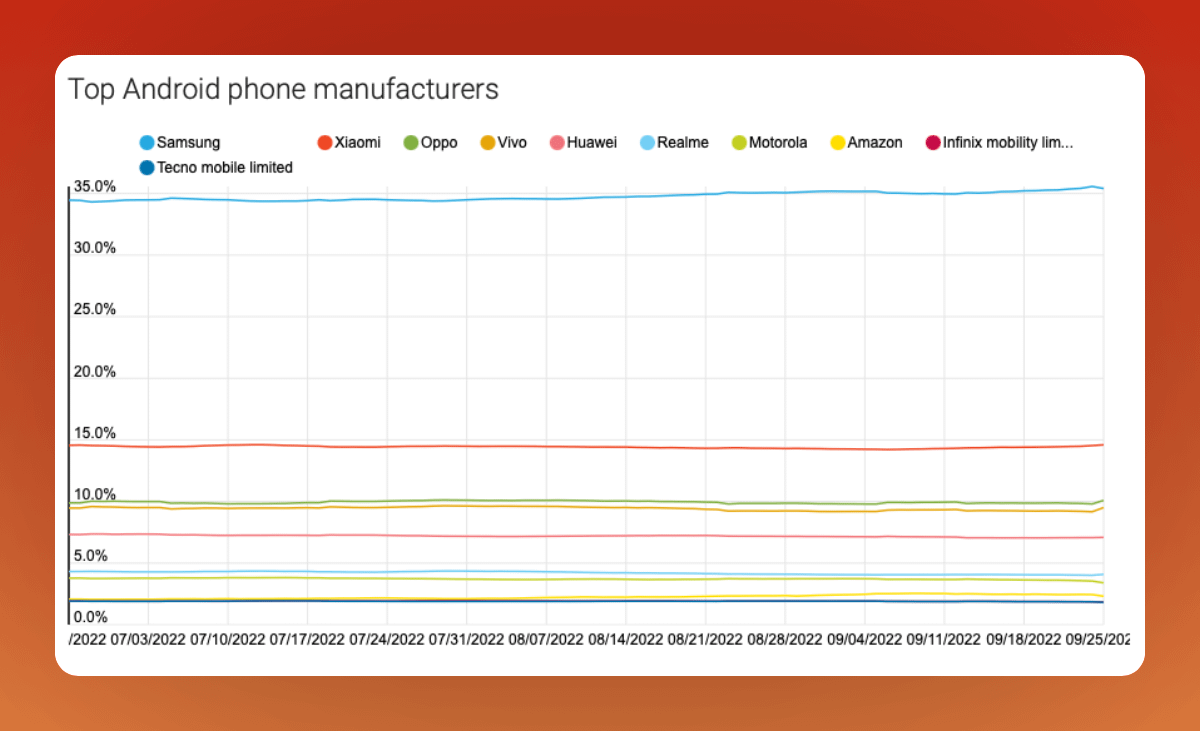
Task: Click the Tecno dark-blue legend dot
Action: coord(147,168)
